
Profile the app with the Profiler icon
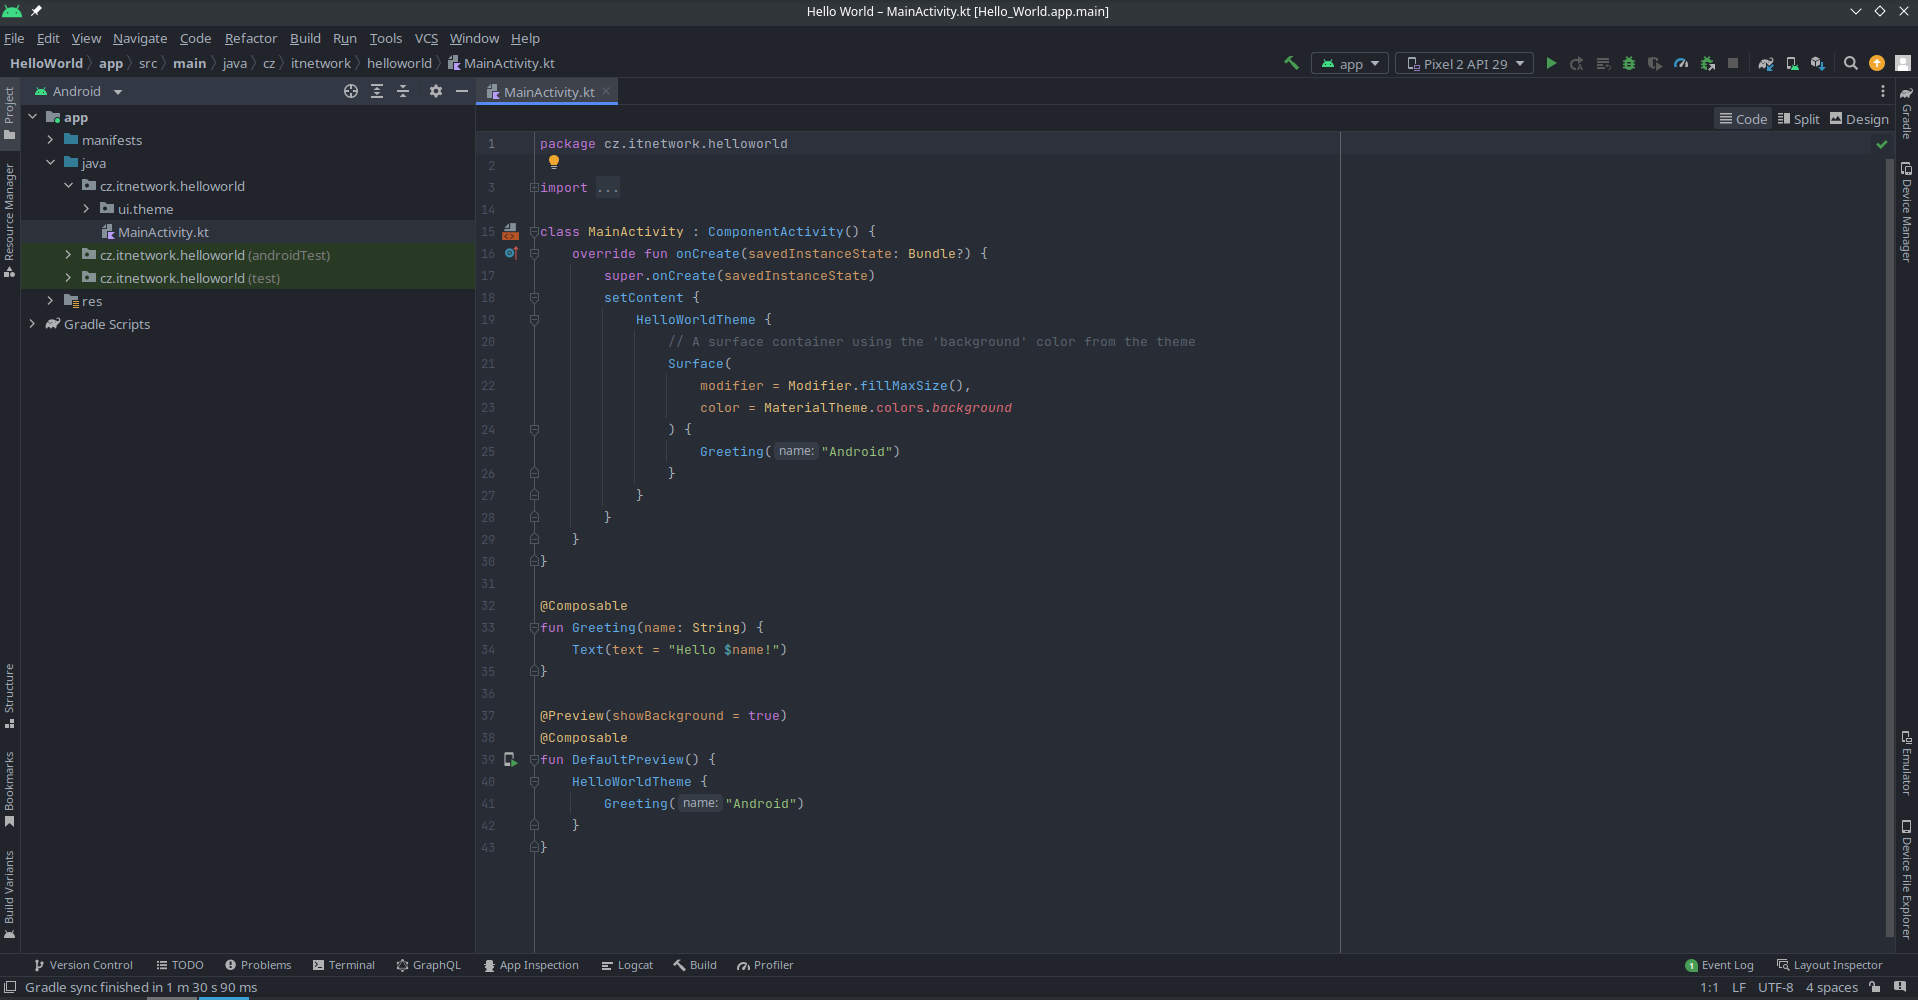(1681, 63)
